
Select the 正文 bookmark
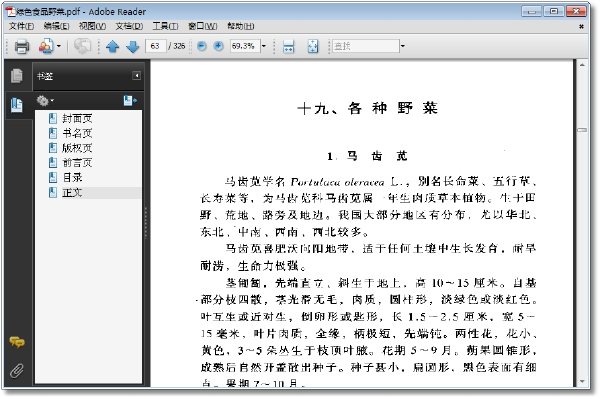click(x=72, y=192)
